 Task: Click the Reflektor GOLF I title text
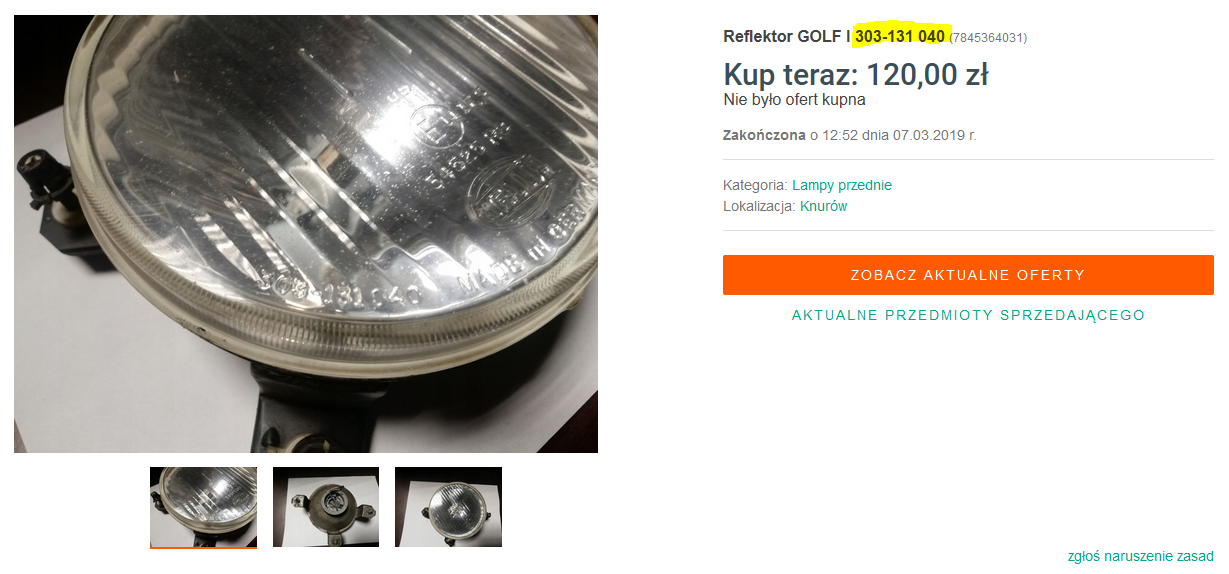pyautogui.click(x=787, y=37)
